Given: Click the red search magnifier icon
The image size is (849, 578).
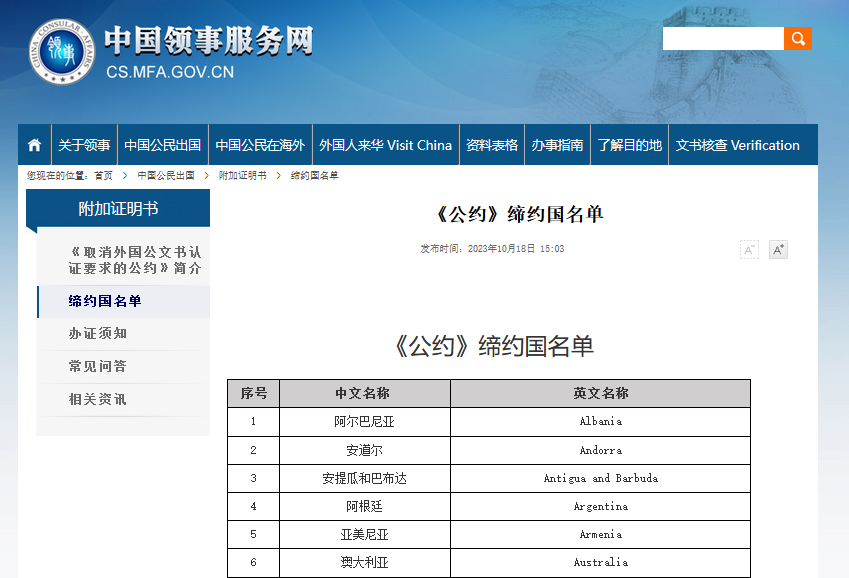Looking at the screenshot, I should click(797, 38).
